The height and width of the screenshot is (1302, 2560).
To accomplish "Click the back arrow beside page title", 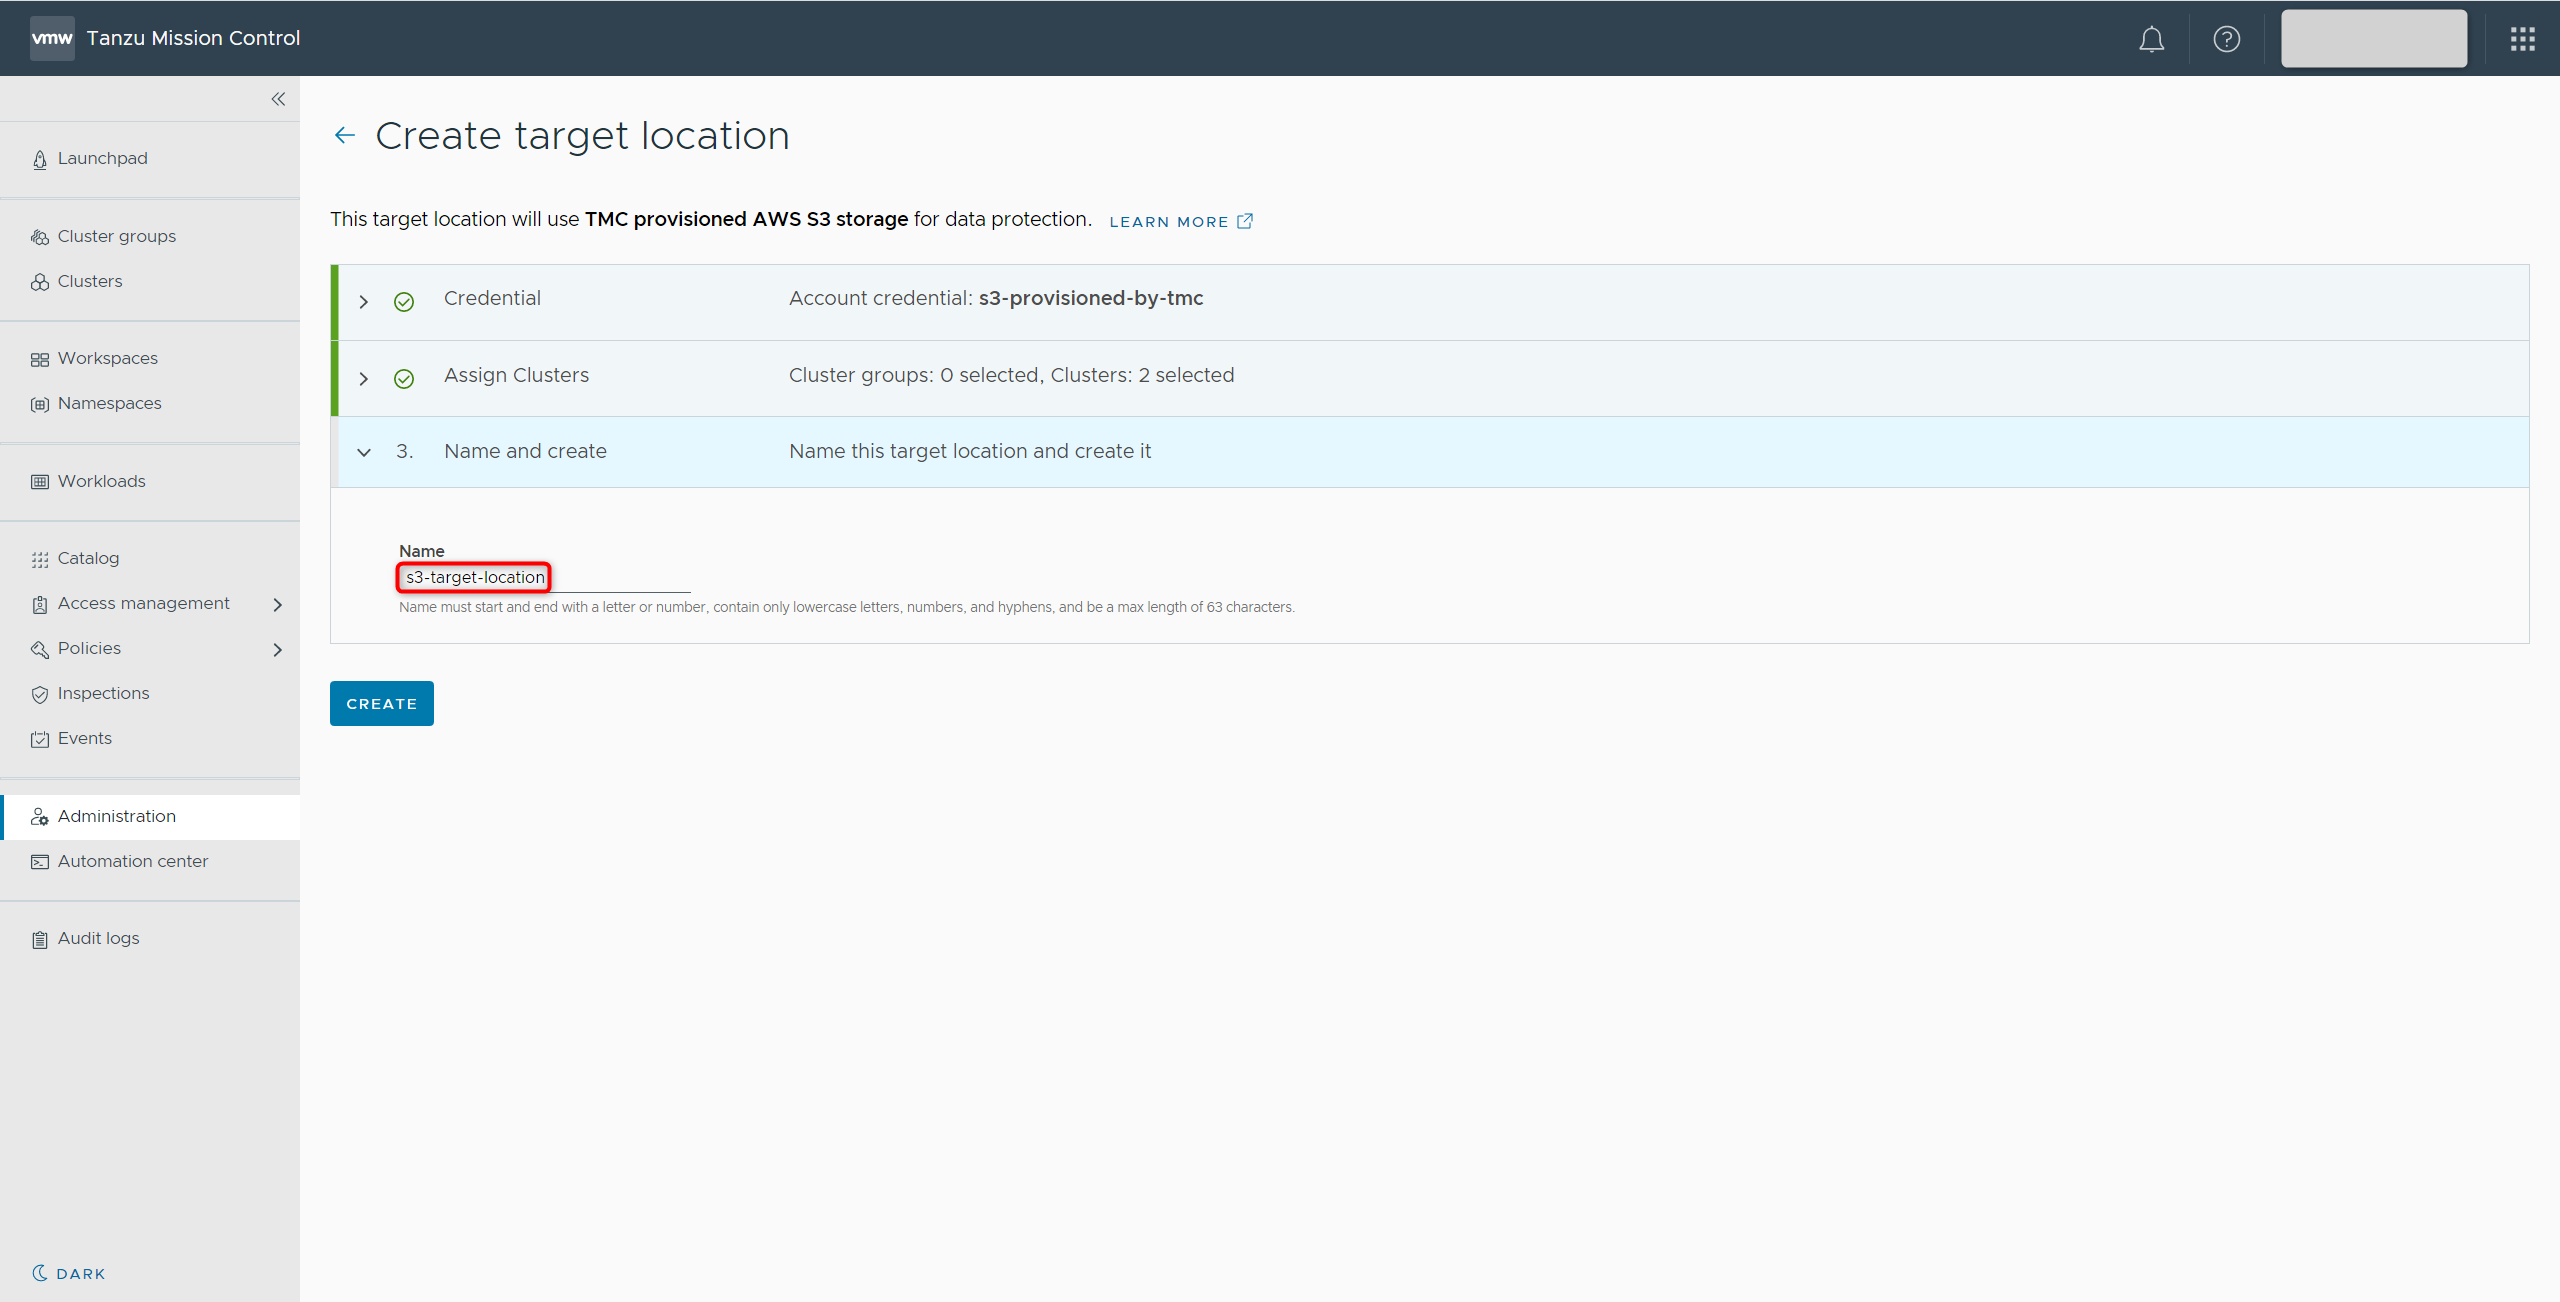I will pyautogui.click(x=345, y=135).
